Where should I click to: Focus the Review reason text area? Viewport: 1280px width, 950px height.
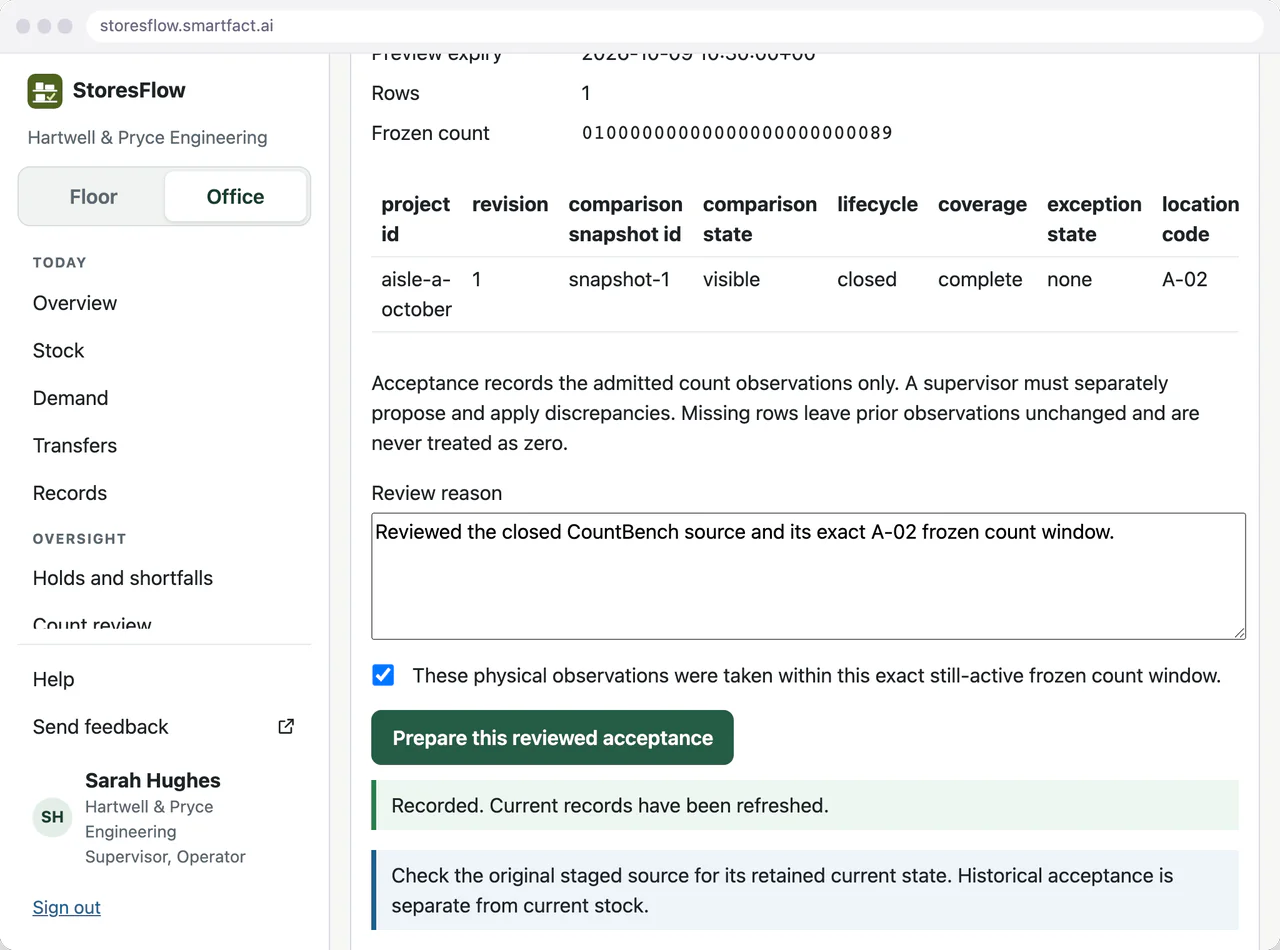(x=808, y=576)
